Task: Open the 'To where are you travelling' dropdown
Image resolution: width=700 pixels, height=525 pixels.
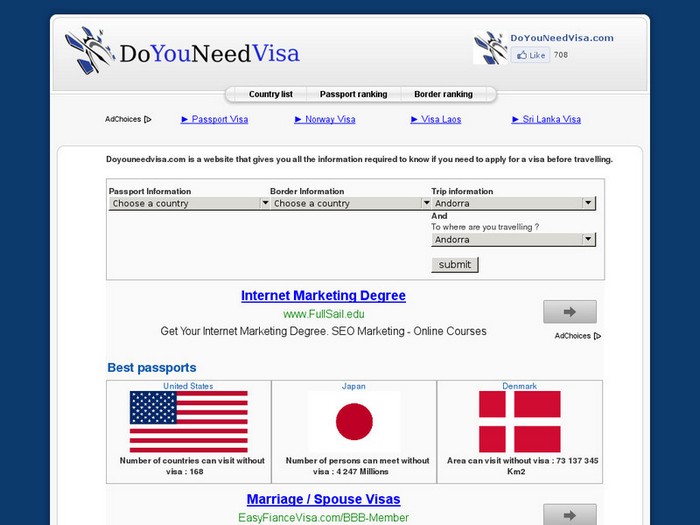Action: coord(513,240)
